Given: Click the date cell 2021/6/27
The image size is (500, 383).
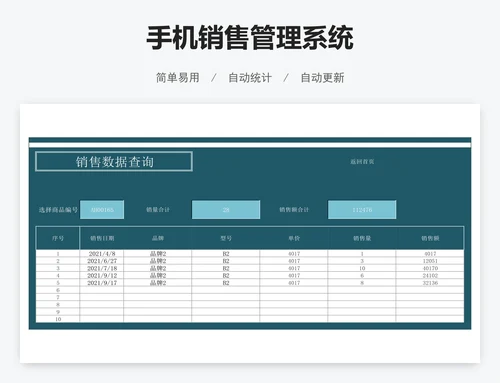Looking at the screenshot, I should click(x=102, y=261).
